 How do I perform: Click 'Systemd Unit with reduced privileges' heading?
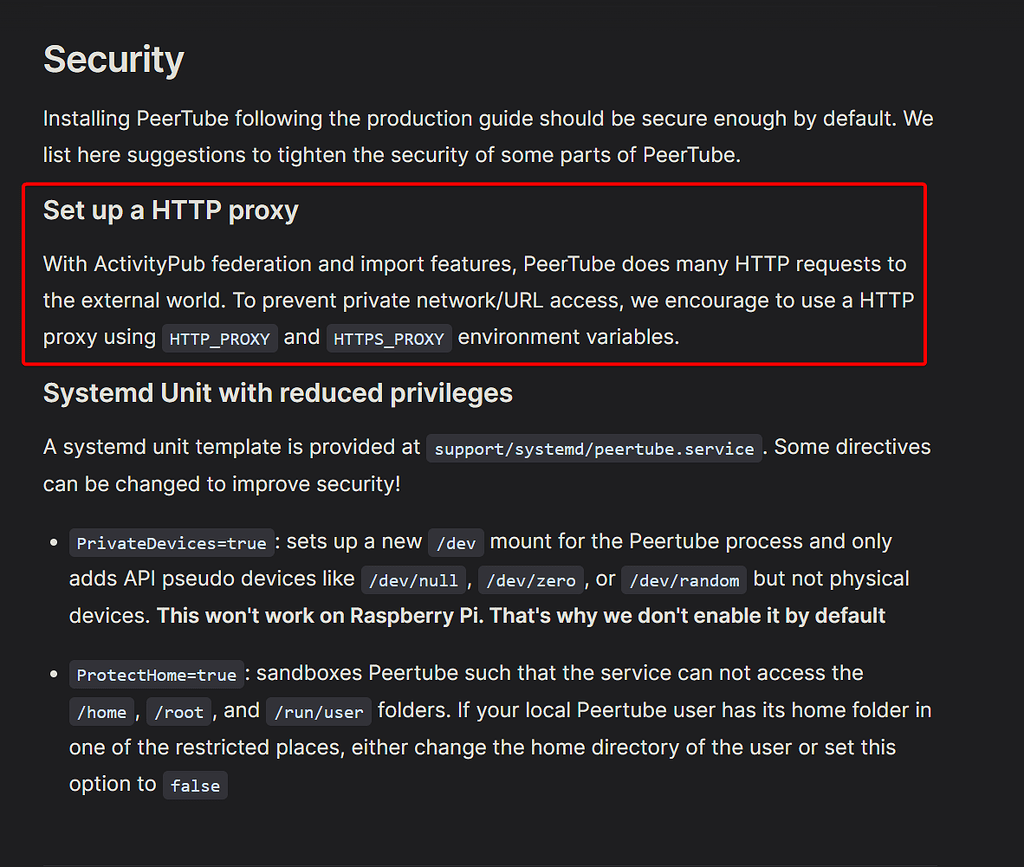click(278, 393)
